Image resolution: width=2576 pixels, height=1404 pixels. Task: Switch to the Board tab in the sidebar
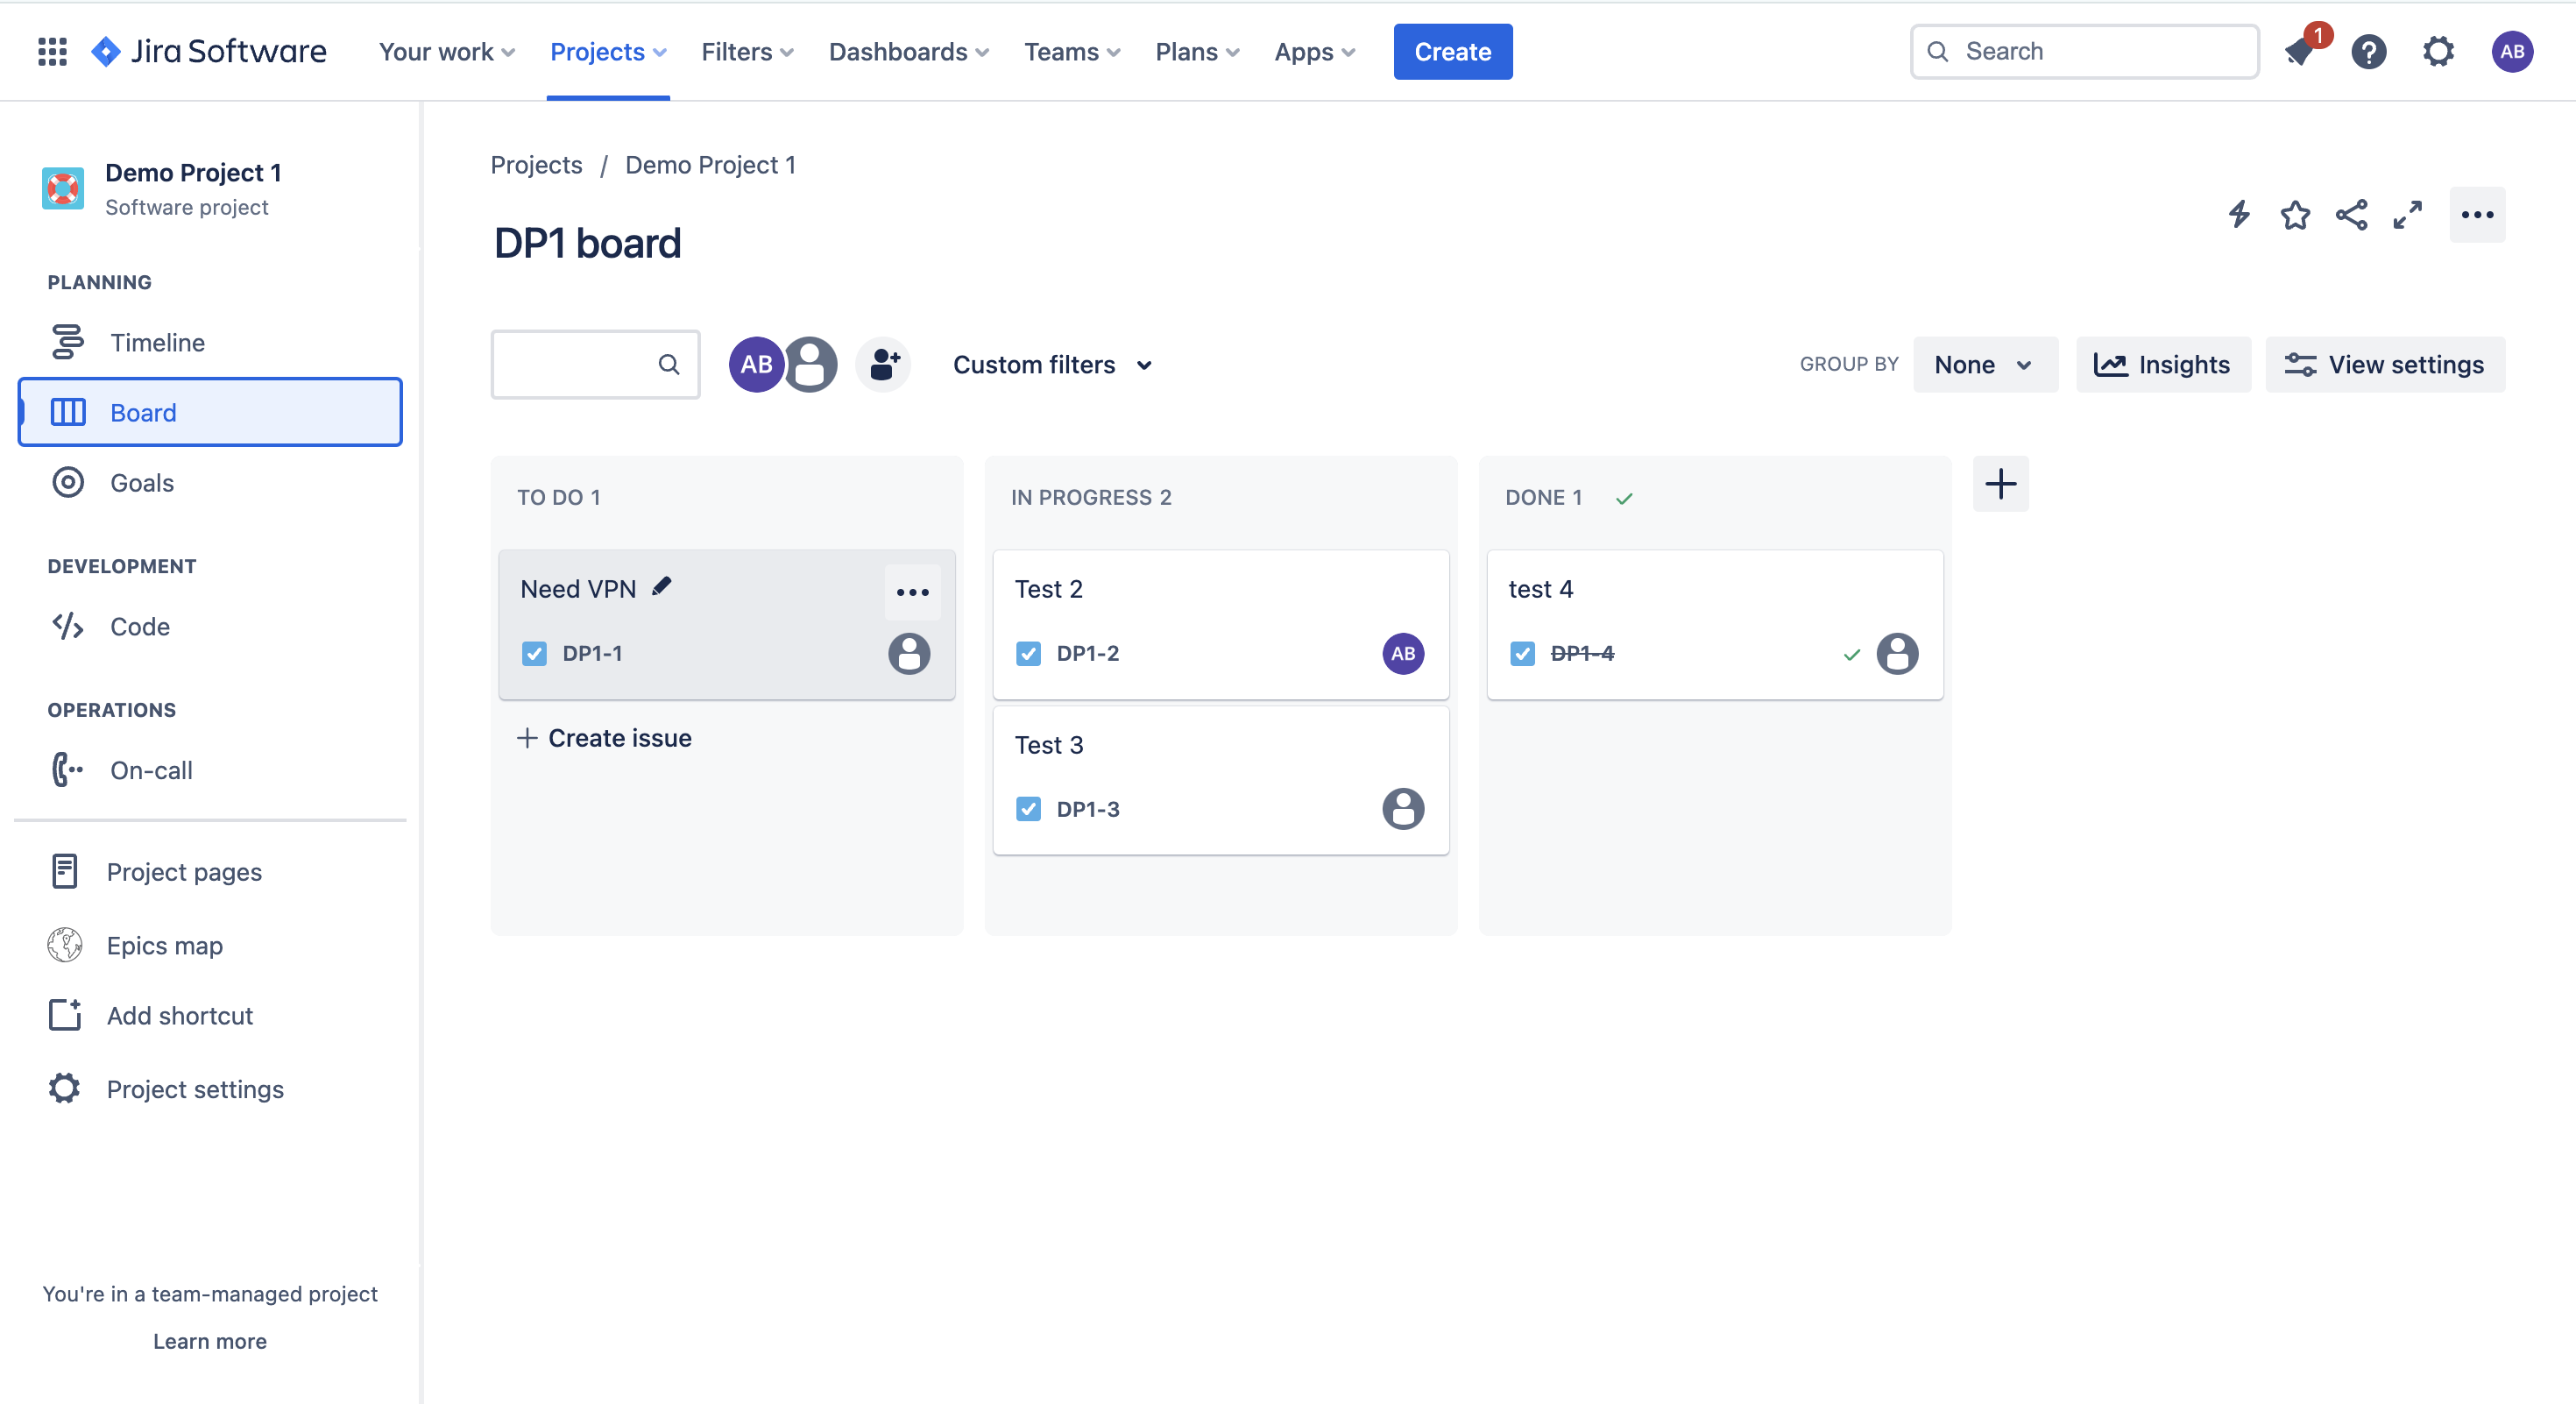pos(143,411)
